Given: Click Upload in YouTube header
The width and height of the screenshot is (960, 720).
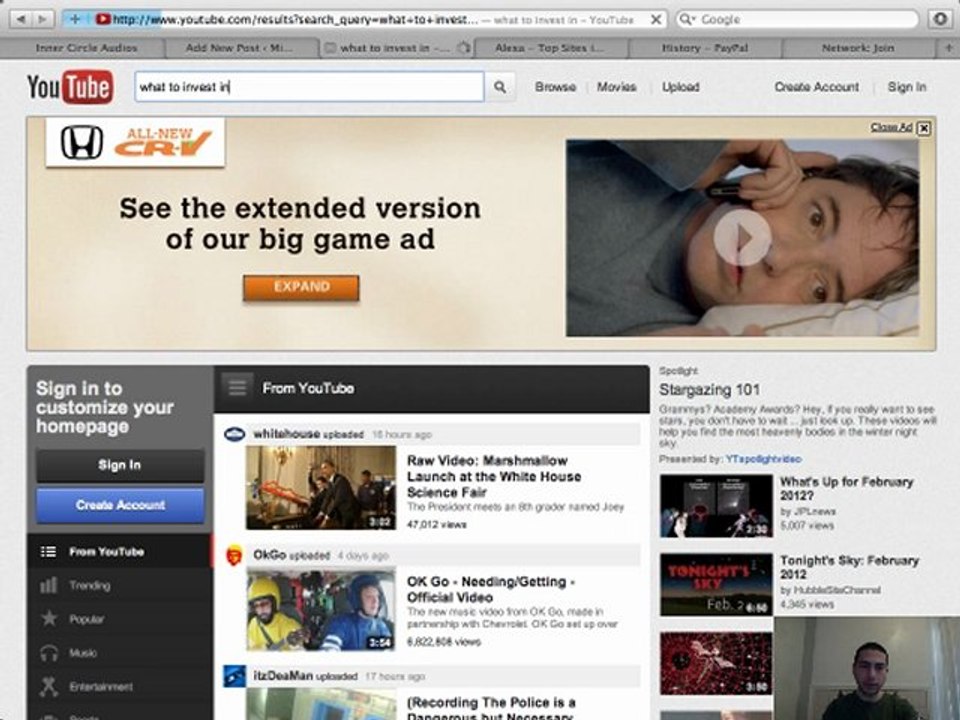Looking at the screenshot, I should pyautogui.click(x=680, y=87).
